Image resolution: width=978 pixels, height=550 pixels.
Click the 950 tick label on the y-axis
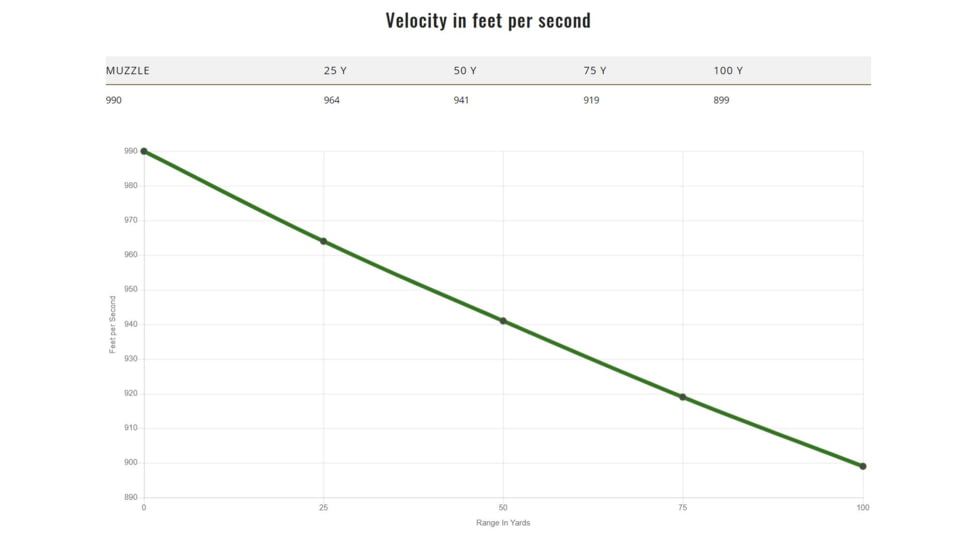point(131,290)
